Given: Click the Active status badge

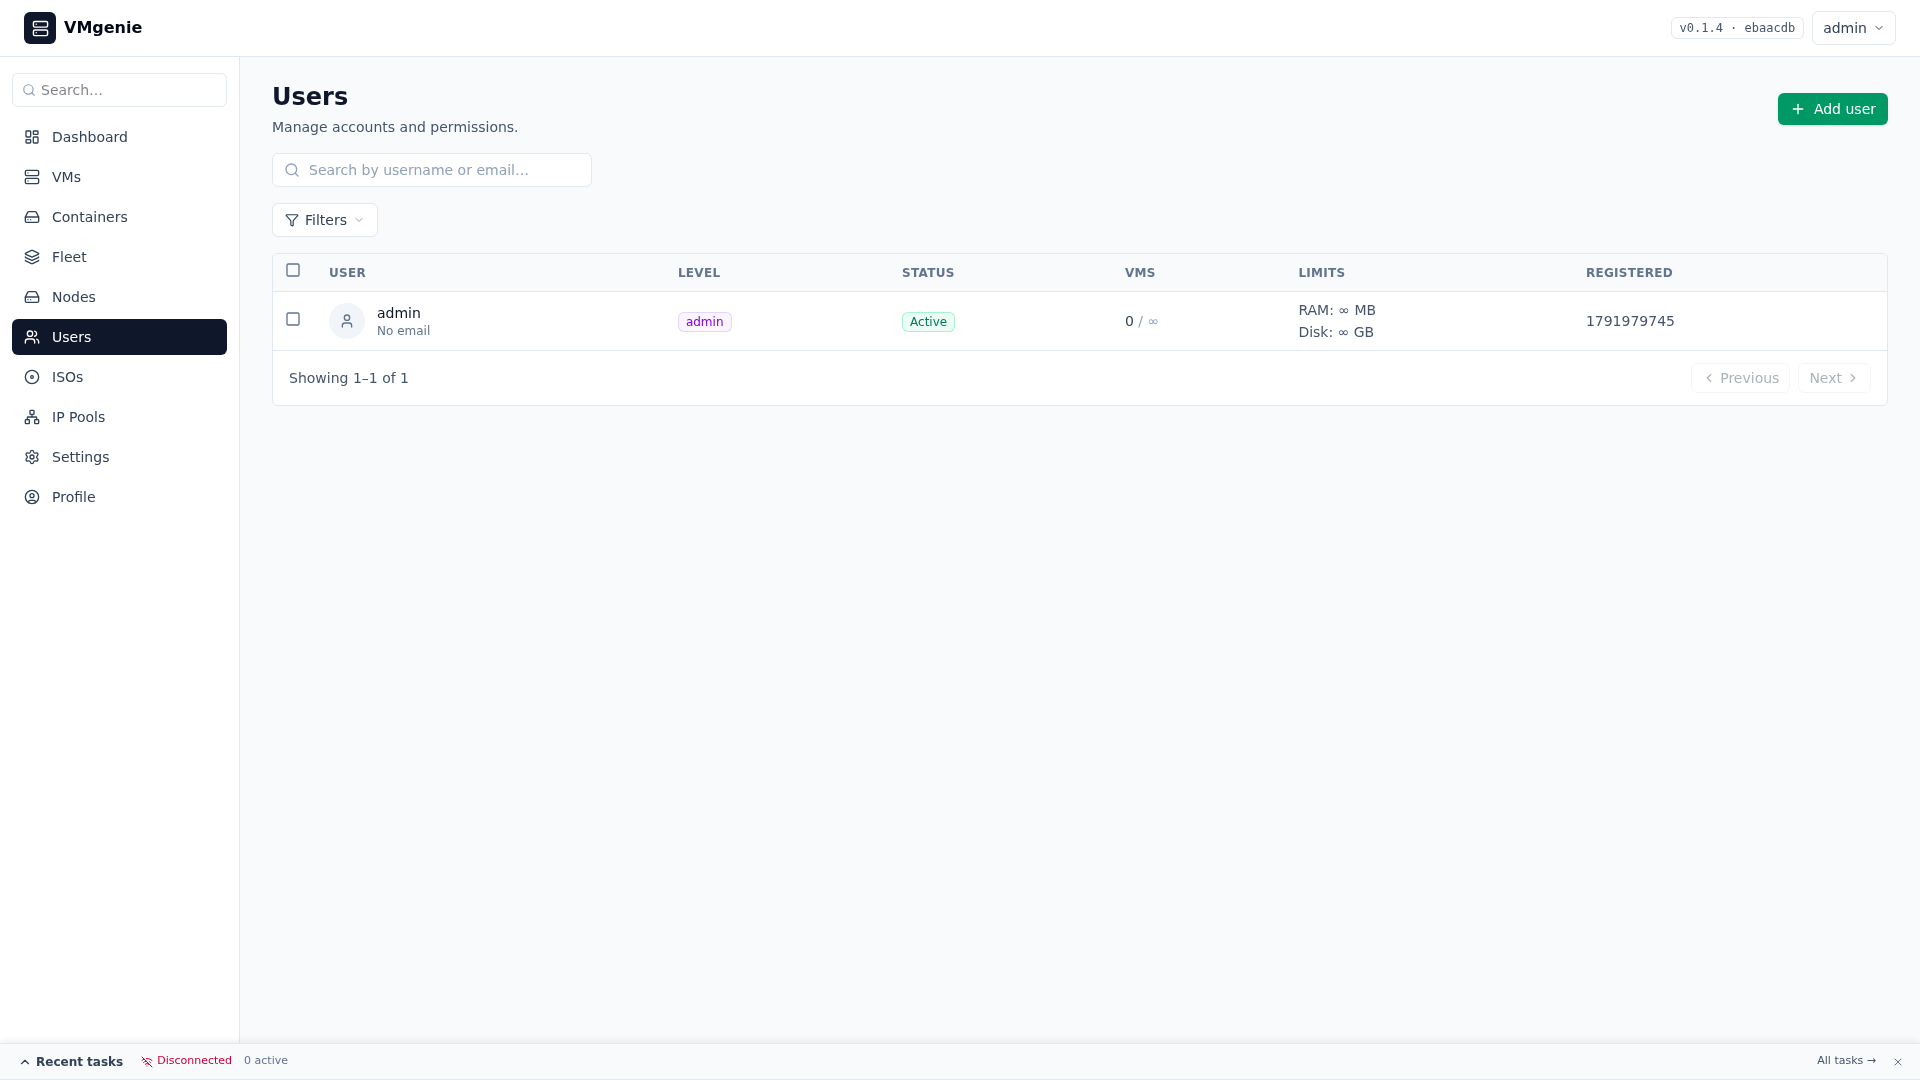Looking at the screenshot, I should click(x=928, y=322).
